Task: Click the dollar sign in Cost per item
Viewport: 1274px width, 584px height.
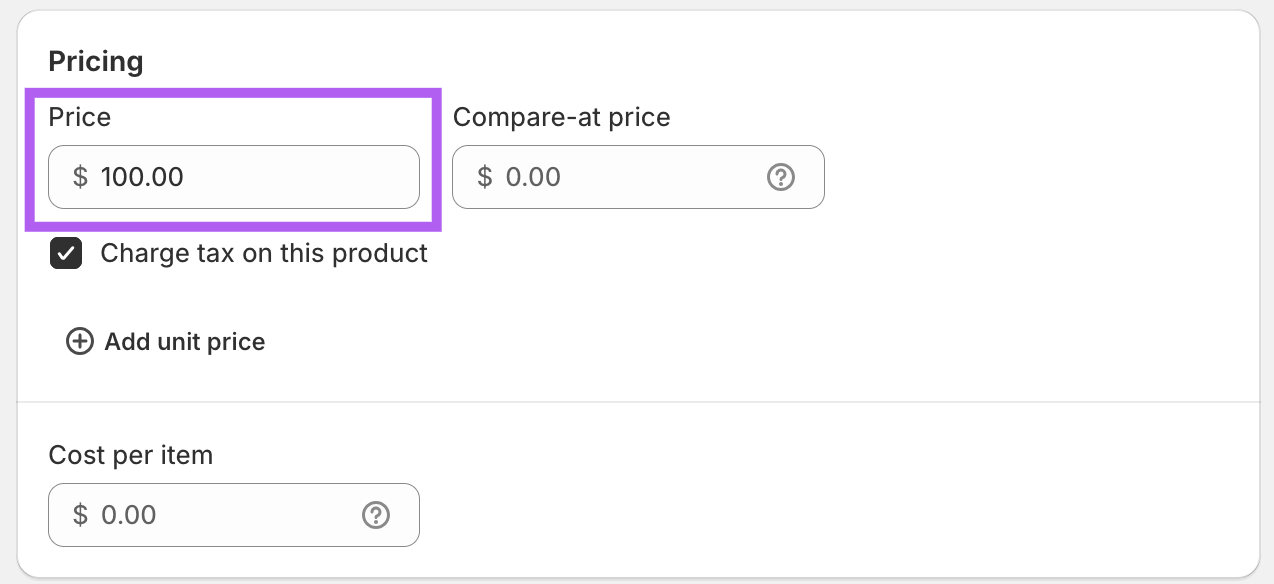Action: (80, 515)
